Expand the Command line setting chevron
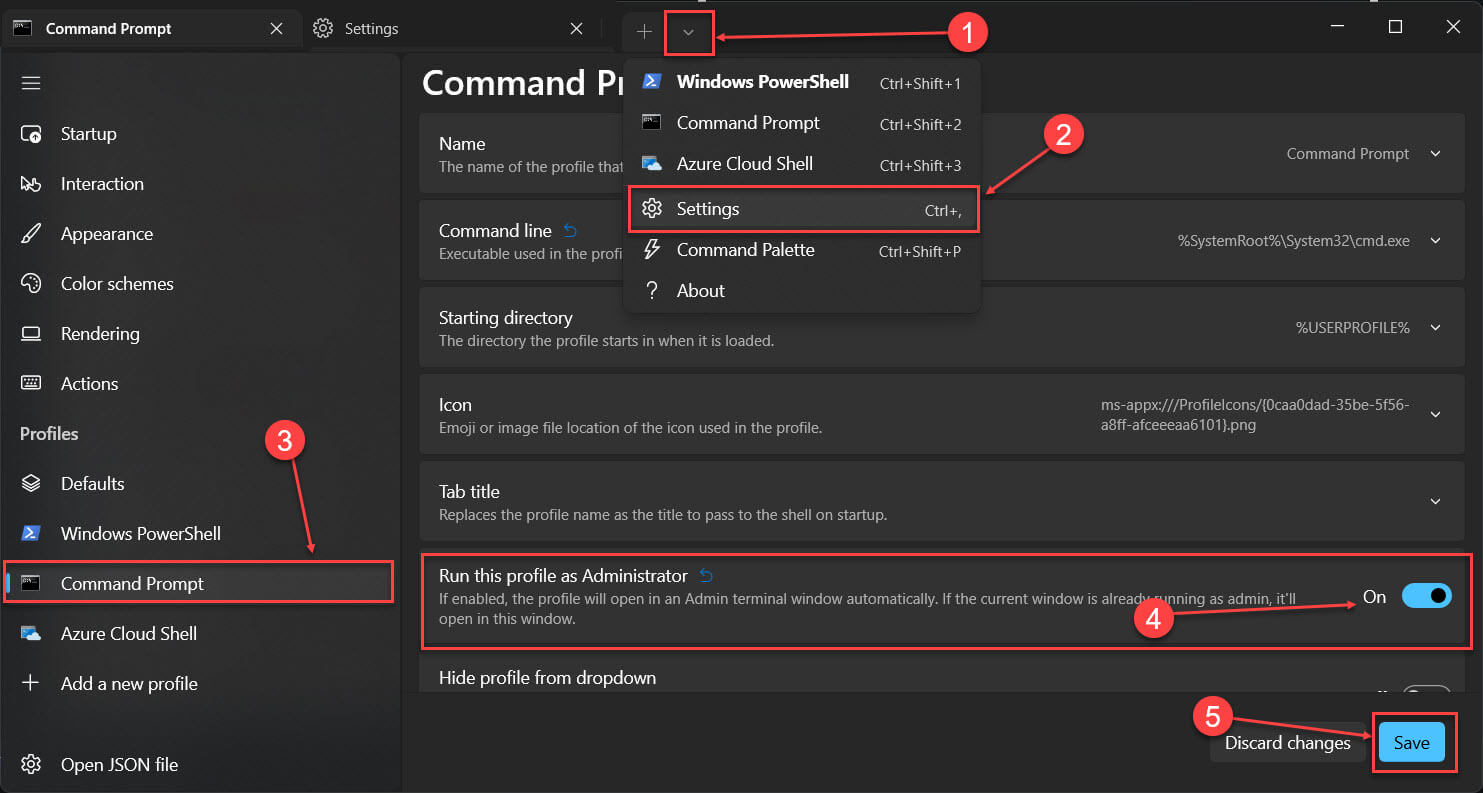This screenshot has height=793, width=1483. pyautogui.click(x=1435, y=241)
